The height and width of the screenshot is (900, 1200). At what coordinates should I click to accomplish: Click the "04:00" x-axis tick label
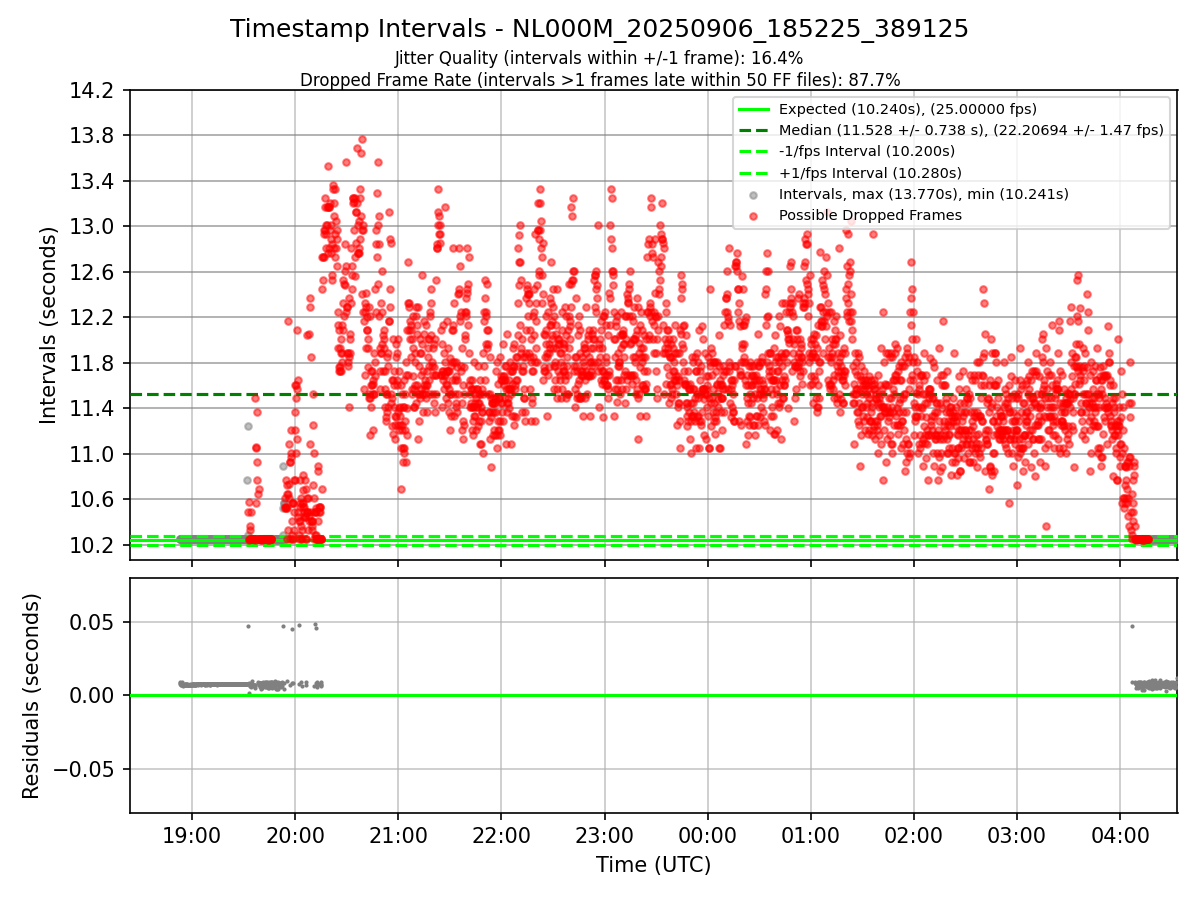pyautogui.click(x=1120, y=835)
